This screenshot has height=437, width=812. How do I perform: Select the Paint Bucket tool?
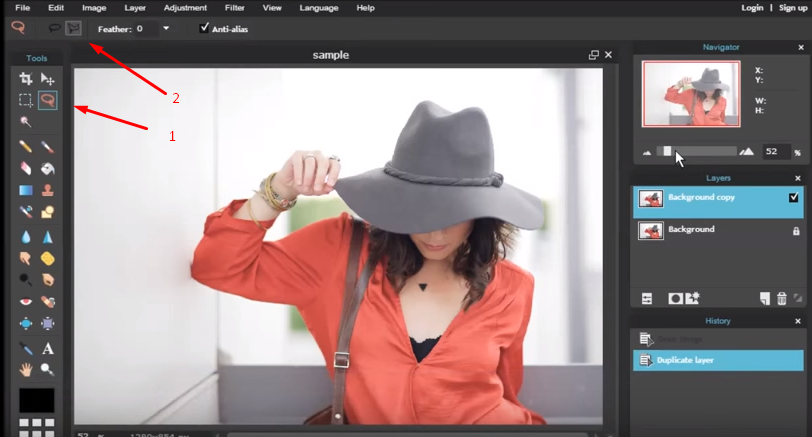(48, 169)
